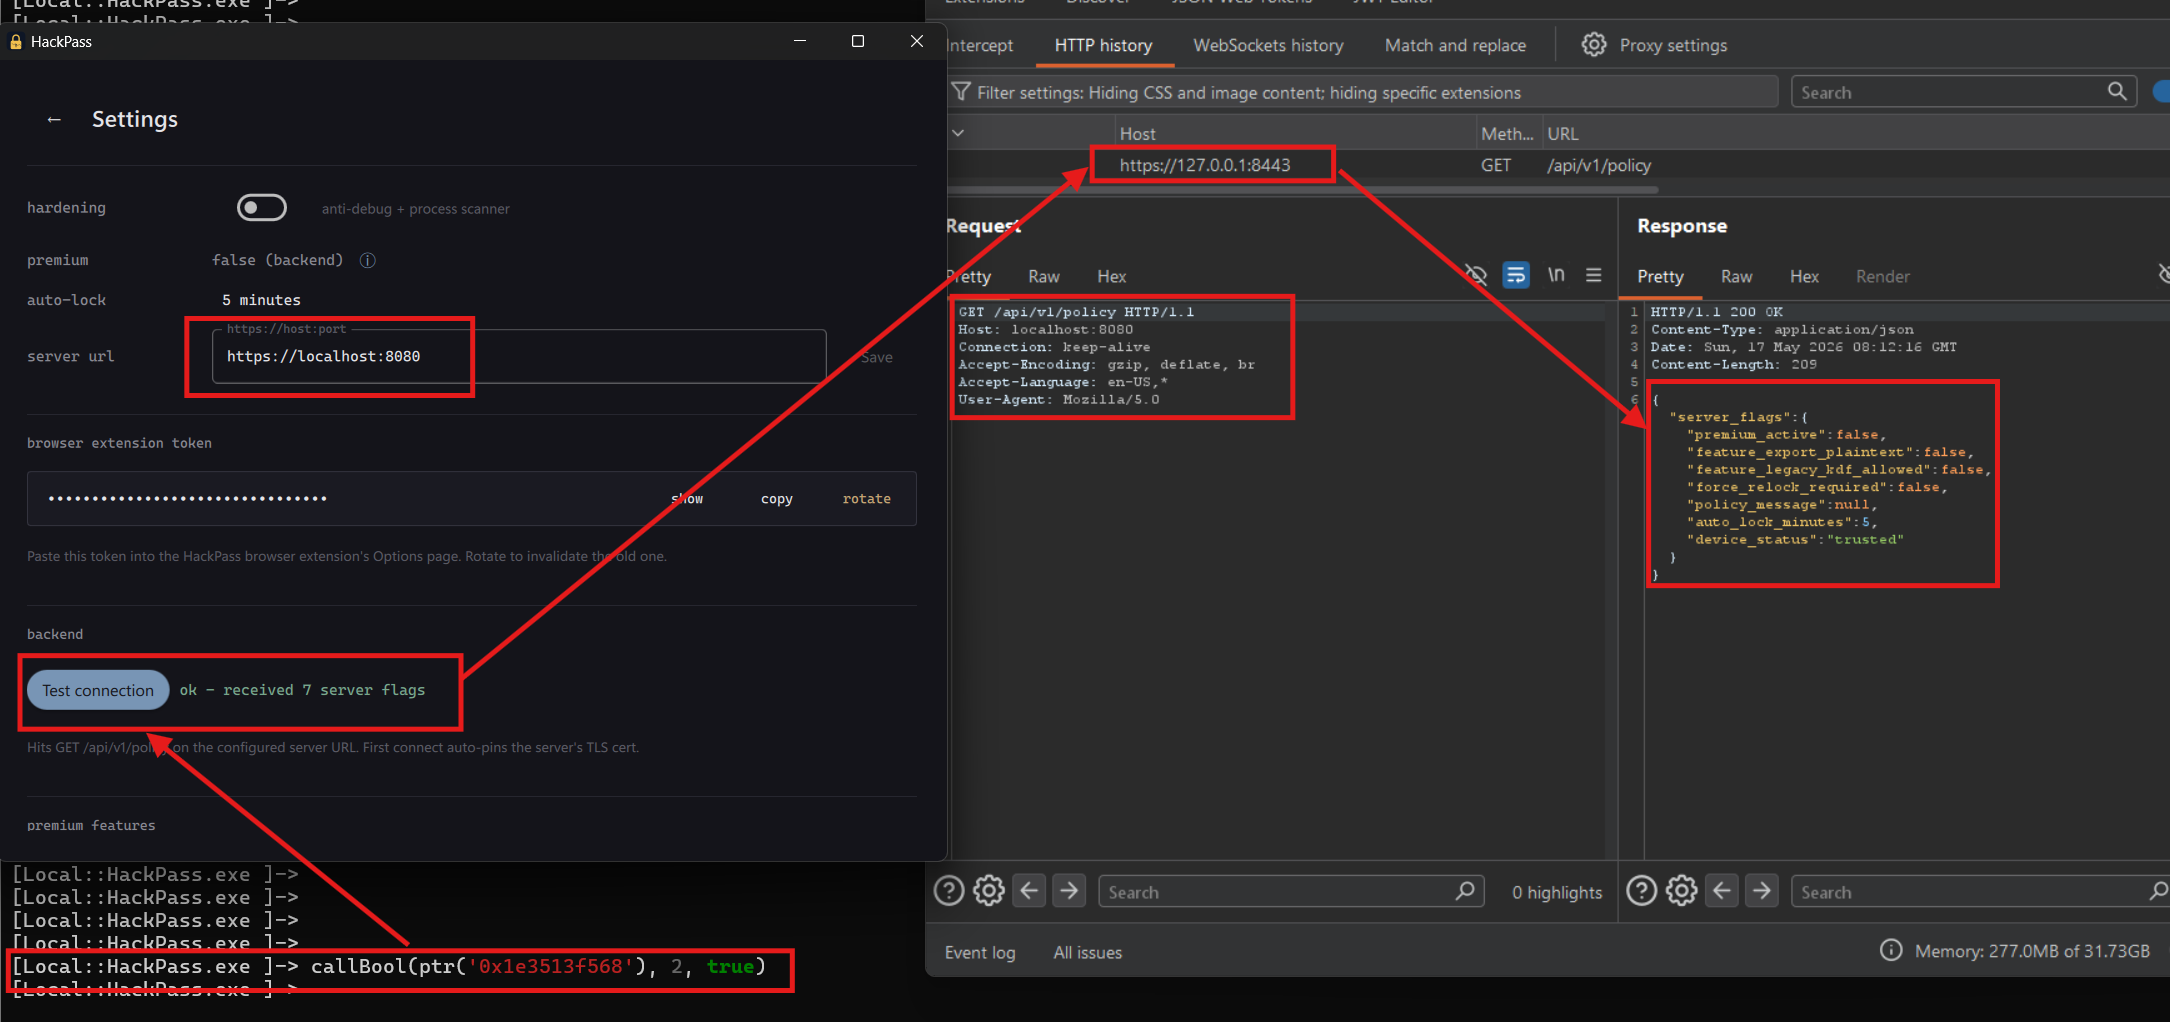2170x1022 pixels.
Task: Run Test connection to the backend
Action: (98, 690)
